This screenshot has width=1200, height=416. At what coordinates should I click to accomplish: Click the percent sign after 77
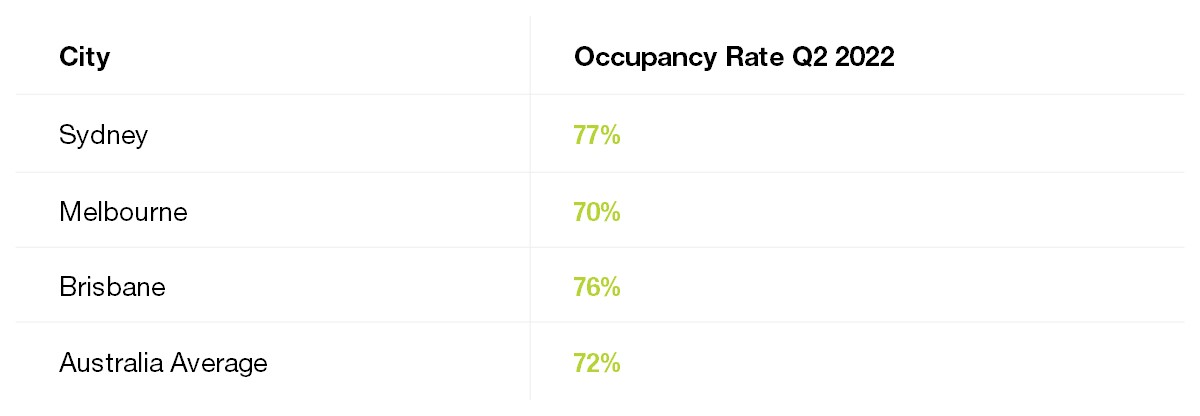coord(611,135)
